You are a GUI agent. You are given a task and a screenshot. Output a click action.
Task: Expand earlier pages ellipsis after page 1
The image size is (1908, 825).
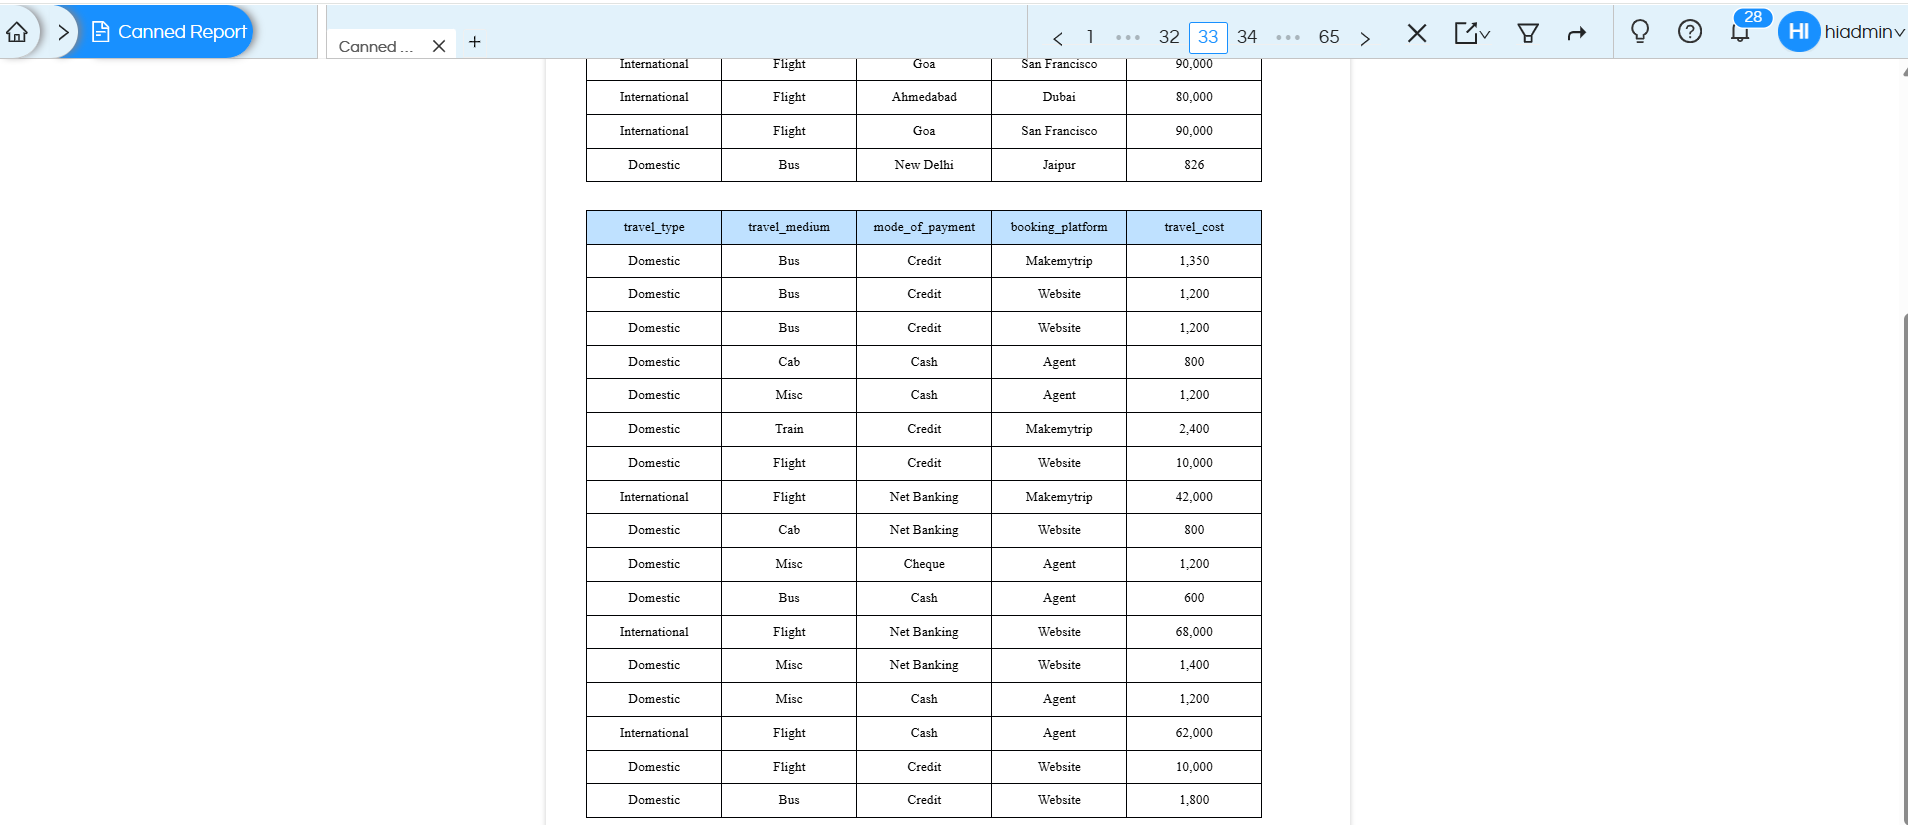pyautogui.click(x=1128, y=38)
